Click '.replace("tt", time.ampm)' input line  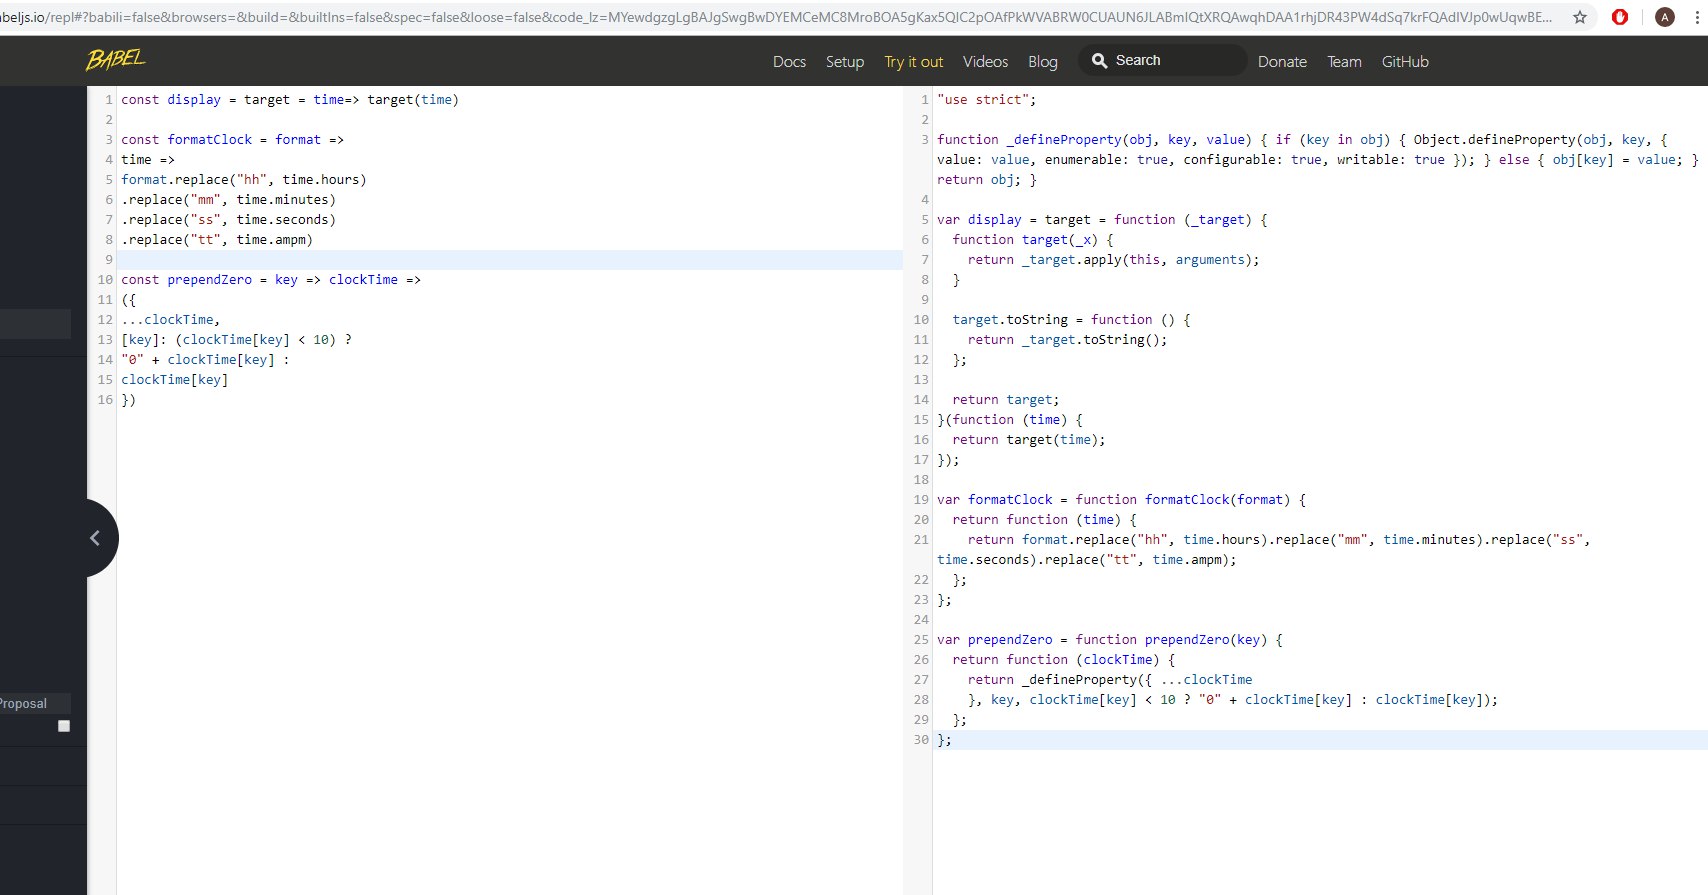click(x=217, y=240)
